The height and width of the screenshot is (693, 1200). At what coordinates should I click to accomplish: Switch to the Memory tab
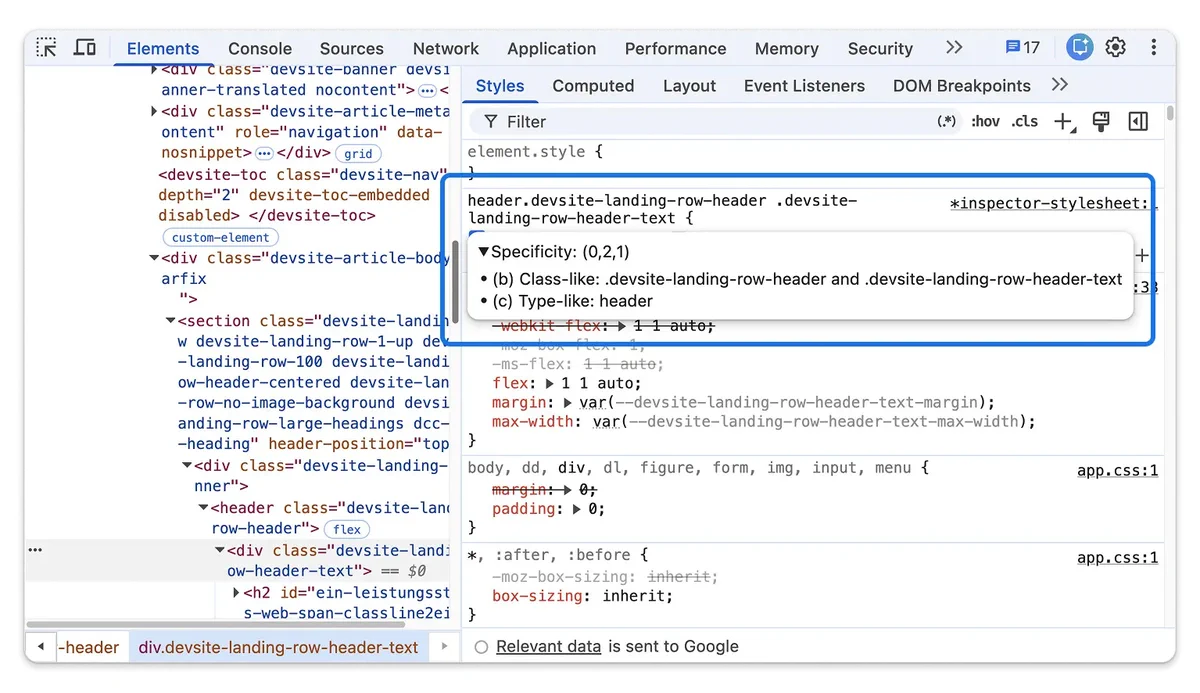tap(787, 48)
